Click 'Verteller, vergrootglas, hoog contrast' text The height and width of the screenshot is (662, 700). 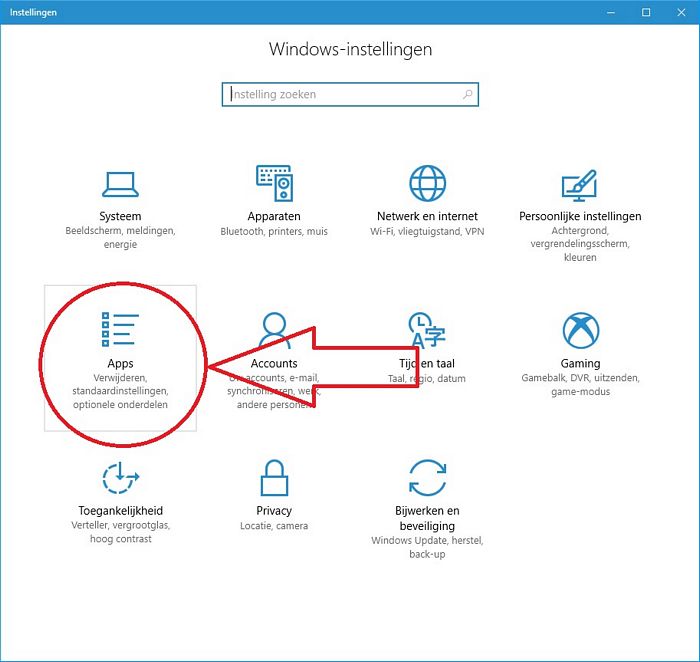(x=121, y=532)
